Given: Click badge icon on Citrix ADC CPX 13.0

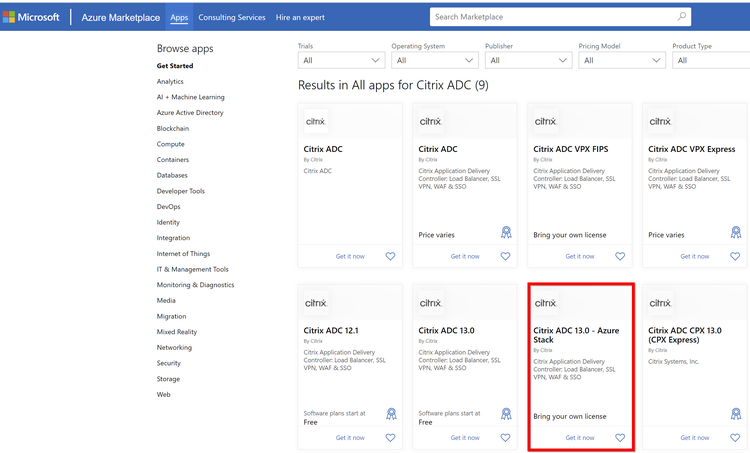Looking at the screenshot, I should point(736,414).
